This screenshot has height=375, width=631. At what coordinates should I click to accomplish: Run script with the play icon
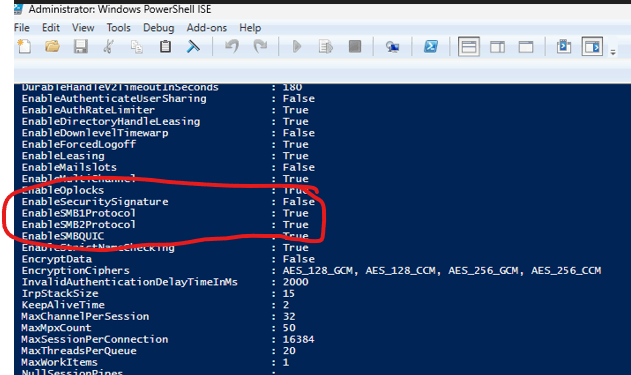click(297, 47)
